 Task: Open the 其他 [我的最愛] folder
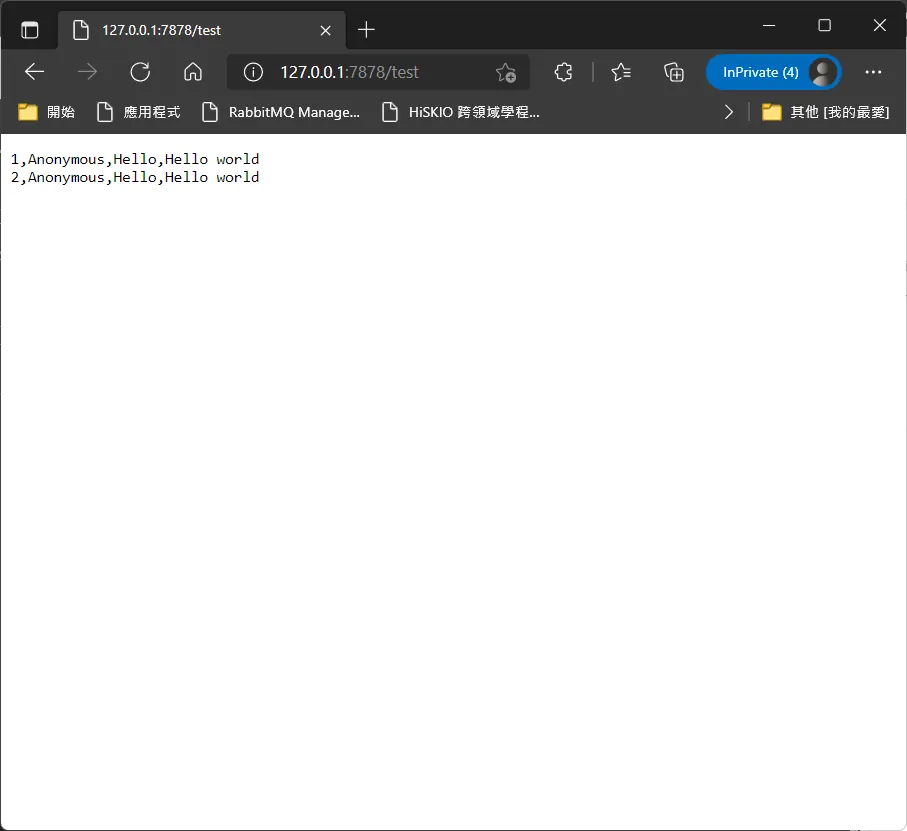[825, 112]
